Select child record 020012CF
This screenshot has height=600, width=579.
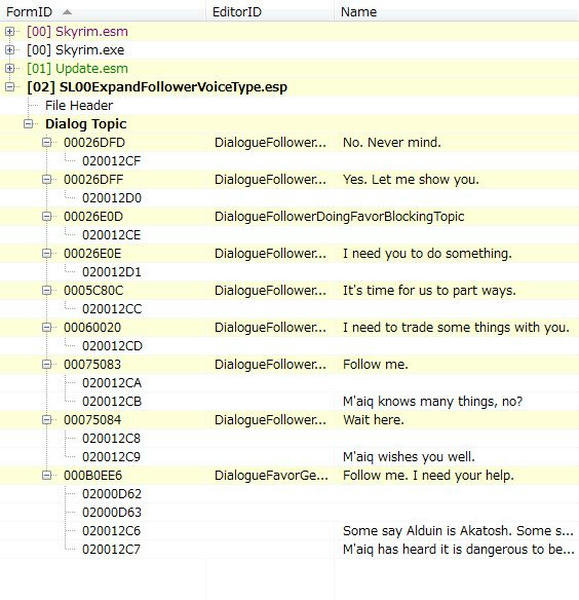coord(111,161)
